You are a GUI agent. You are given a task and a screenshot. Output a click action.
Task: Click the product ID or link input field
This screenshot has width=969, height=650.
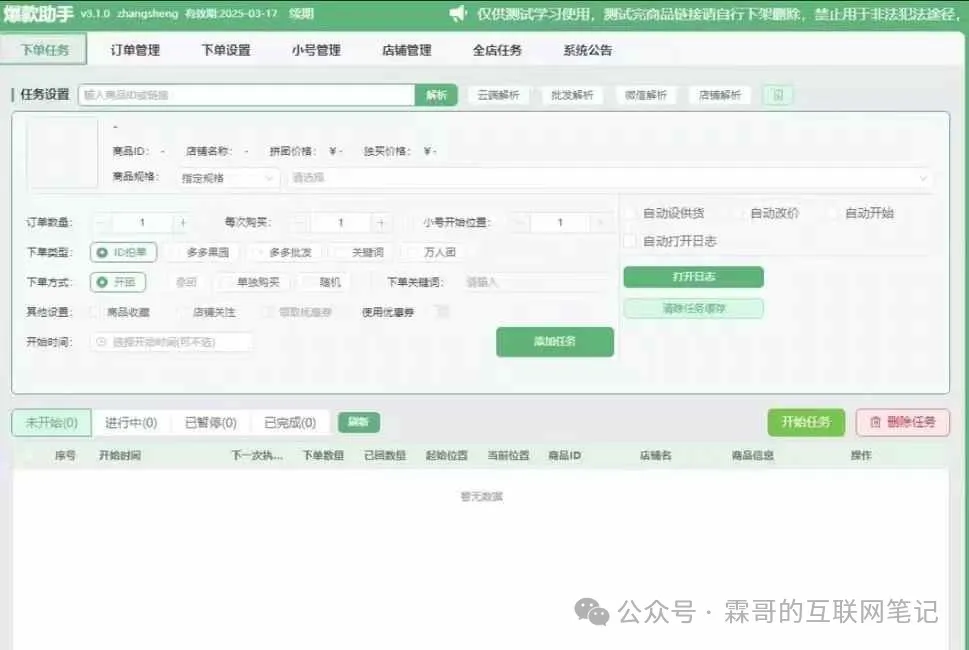point(246,95)
